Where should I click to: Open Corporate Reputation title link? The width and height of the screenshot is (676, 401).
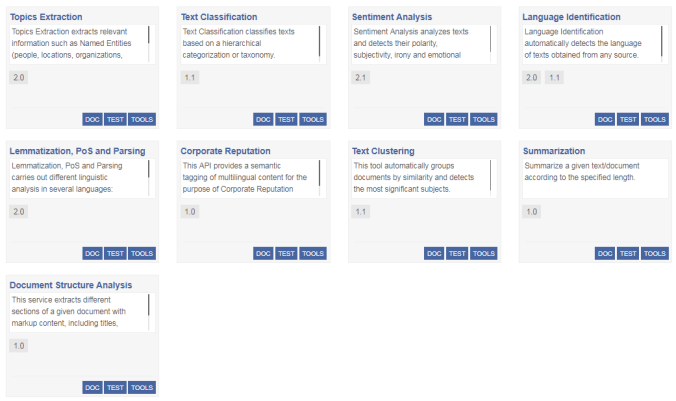tap(225, 151)
